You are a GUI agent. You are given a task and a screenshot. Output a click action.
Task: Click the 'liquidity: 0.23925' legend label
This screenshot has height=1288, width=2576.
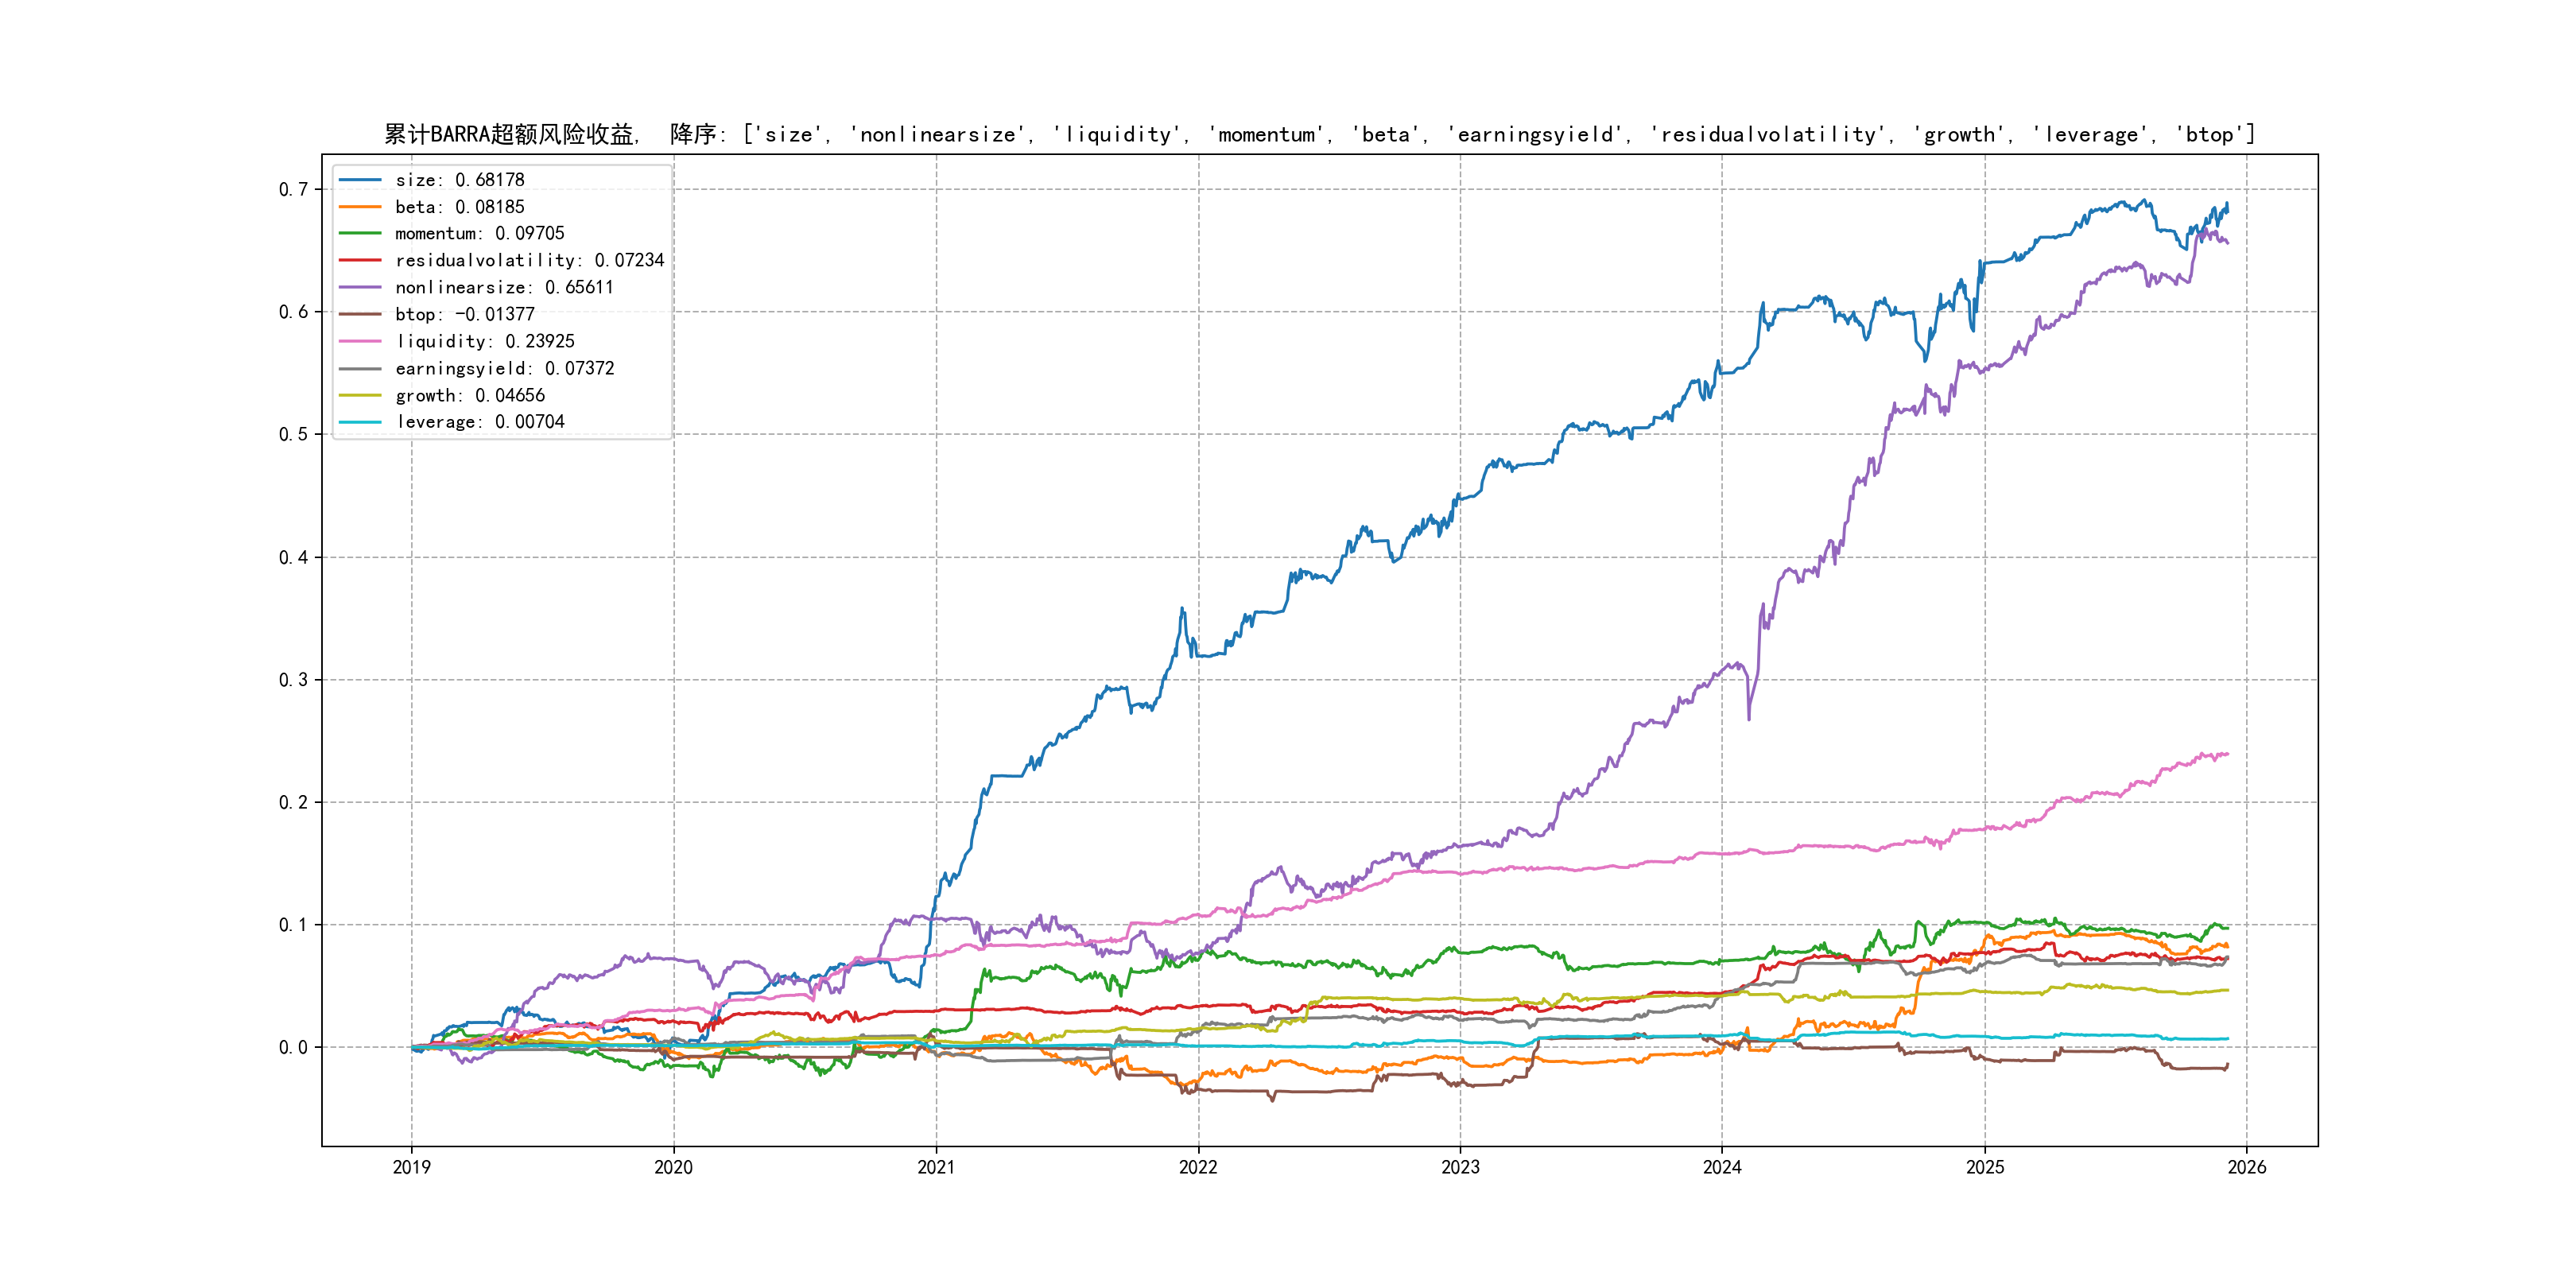point(484,341)
